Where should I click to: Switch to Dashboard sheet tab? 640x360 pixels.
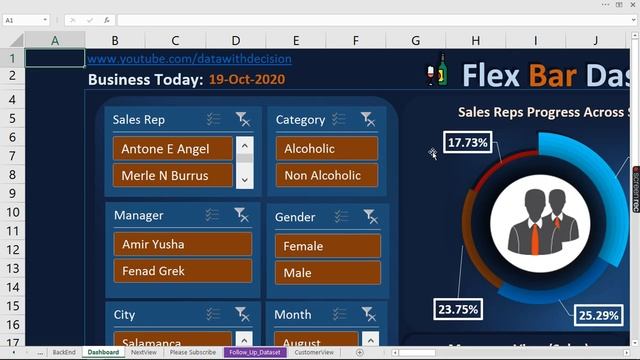[x=103, y=352]
